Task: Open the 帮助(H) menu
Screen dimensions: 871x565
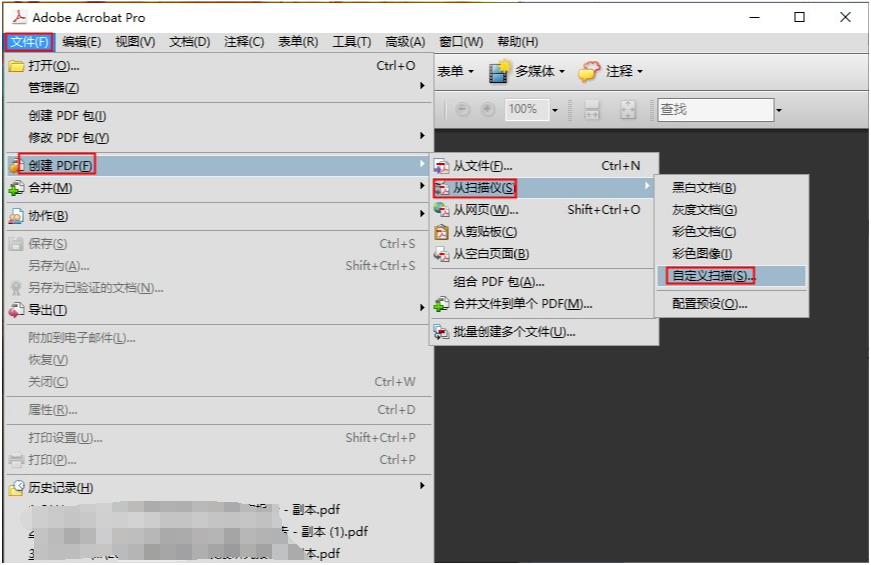Action: [x=518, y=42]
